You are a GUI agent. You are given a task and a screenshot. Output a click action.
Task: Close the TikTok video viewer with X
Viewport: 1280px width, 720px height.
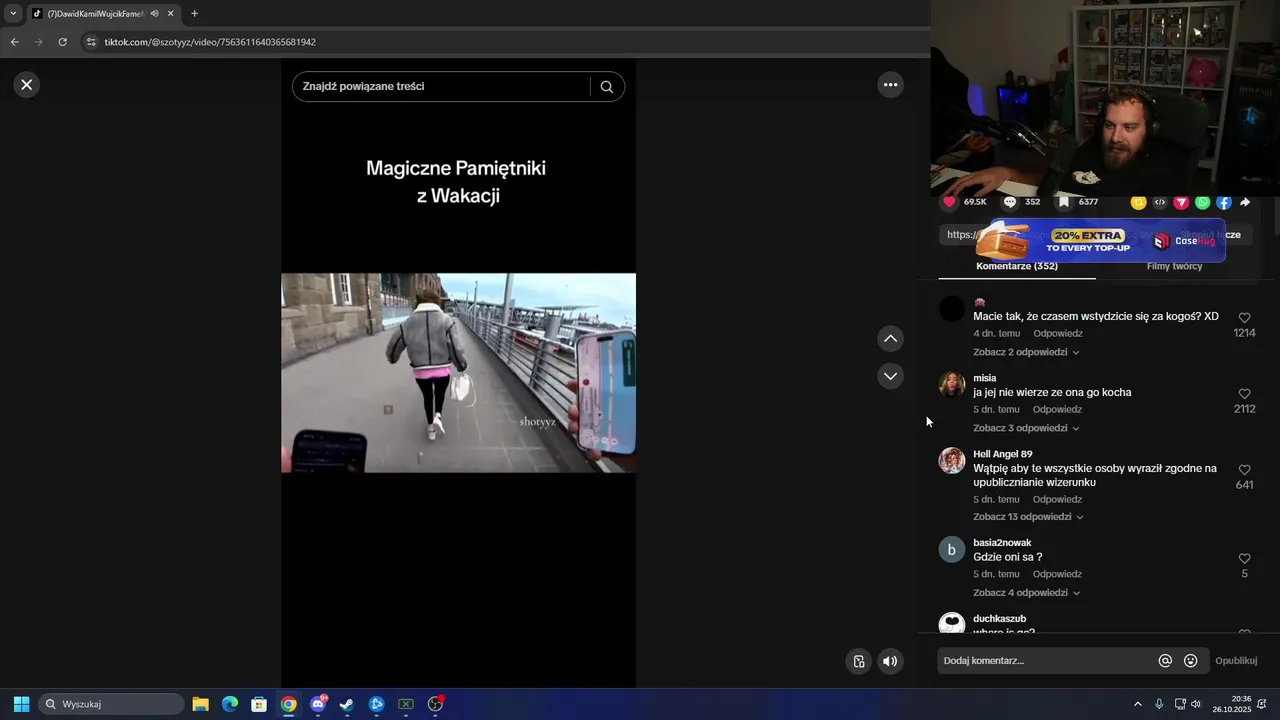(x=27, y=85)
